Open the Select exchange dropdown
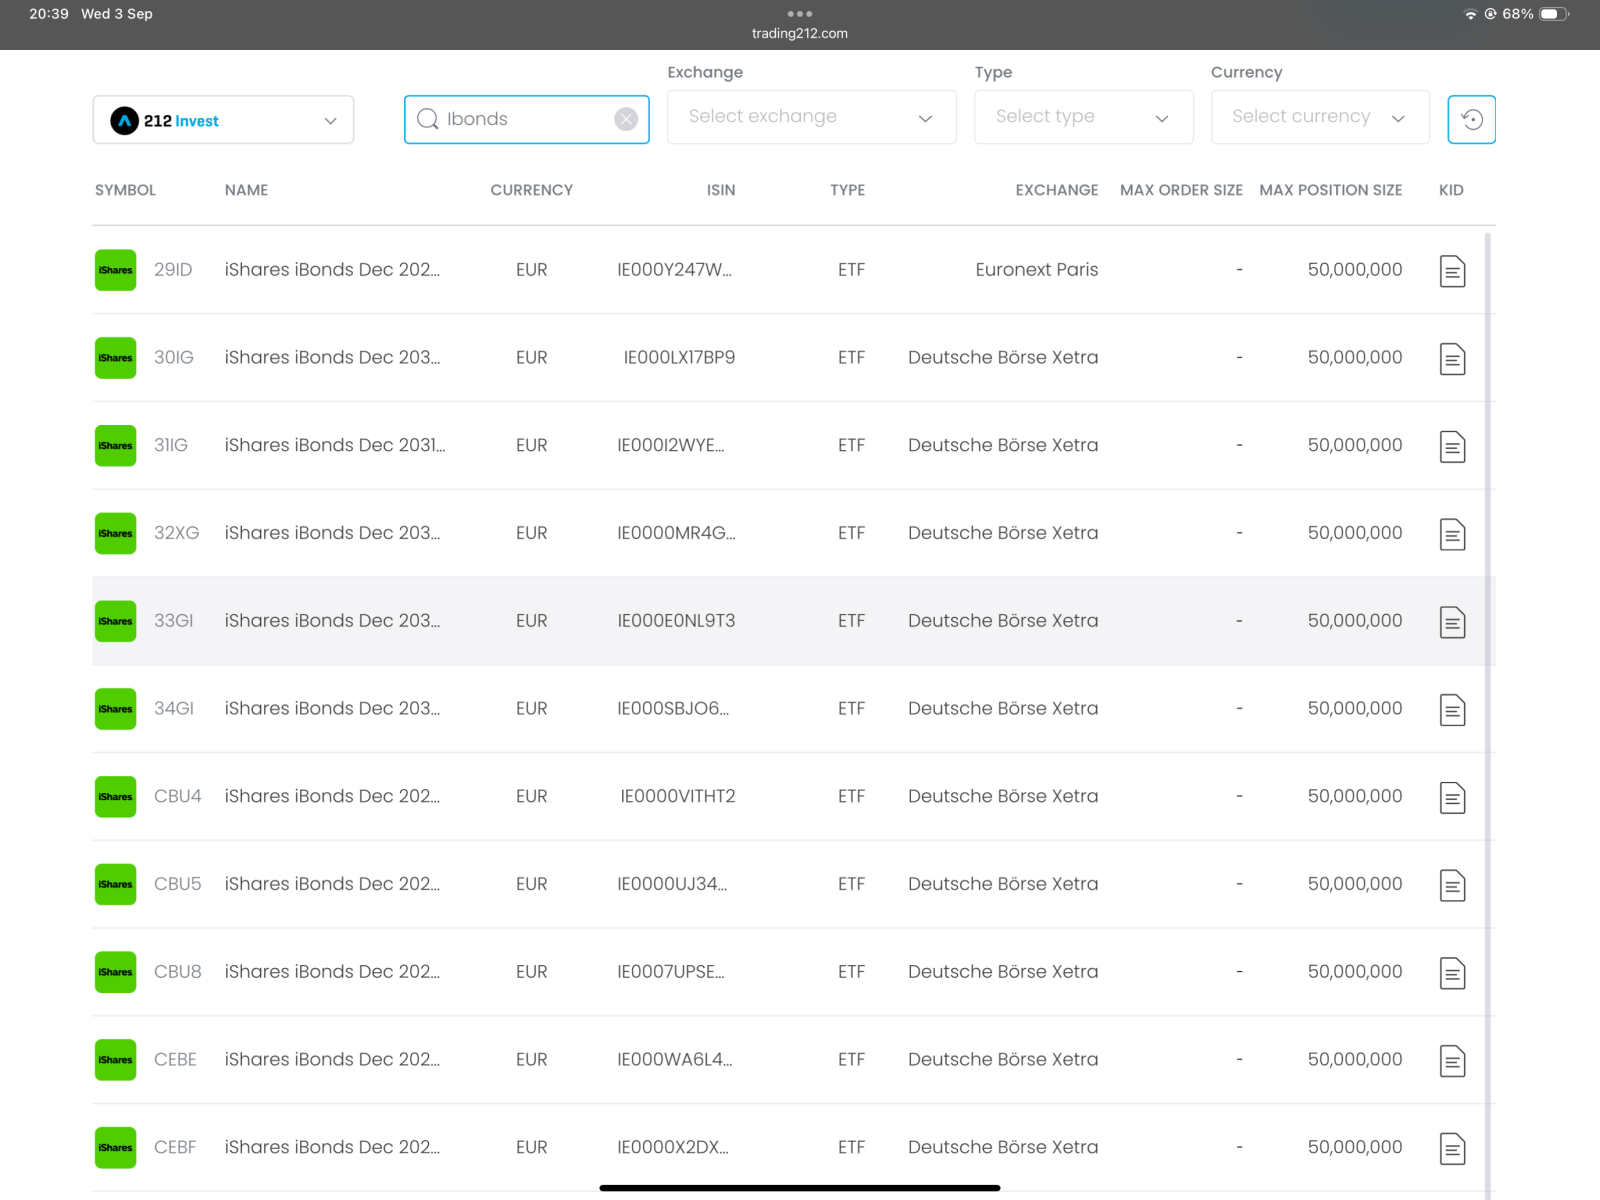This screenshot has height=1200, width=1600. [812, 117]
